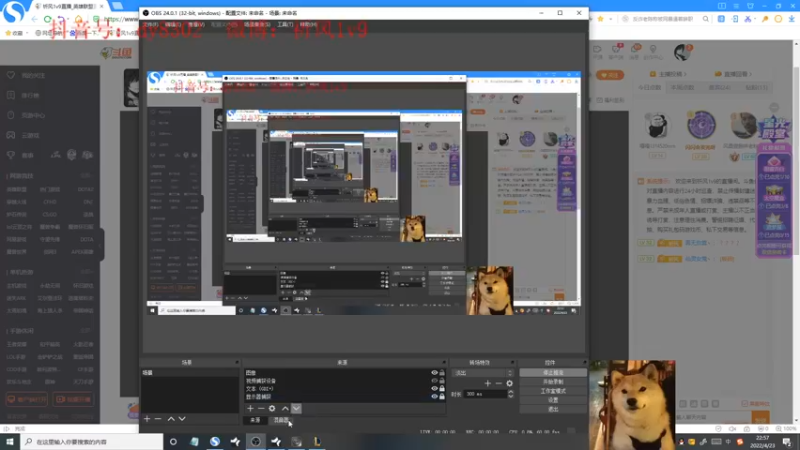The image size is (800, 450).
Task: Move source up with arrow icon
Action: pos(285,408)
